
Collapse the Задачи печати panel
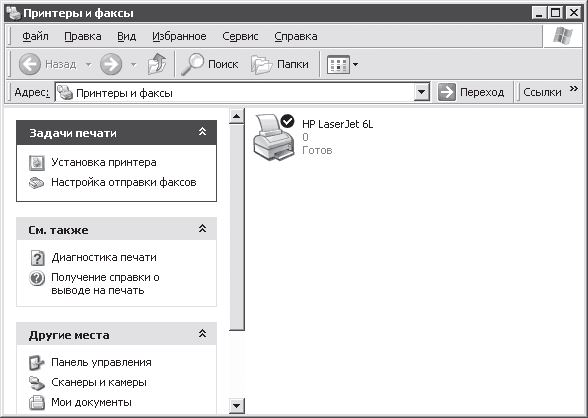pos(202,132)
